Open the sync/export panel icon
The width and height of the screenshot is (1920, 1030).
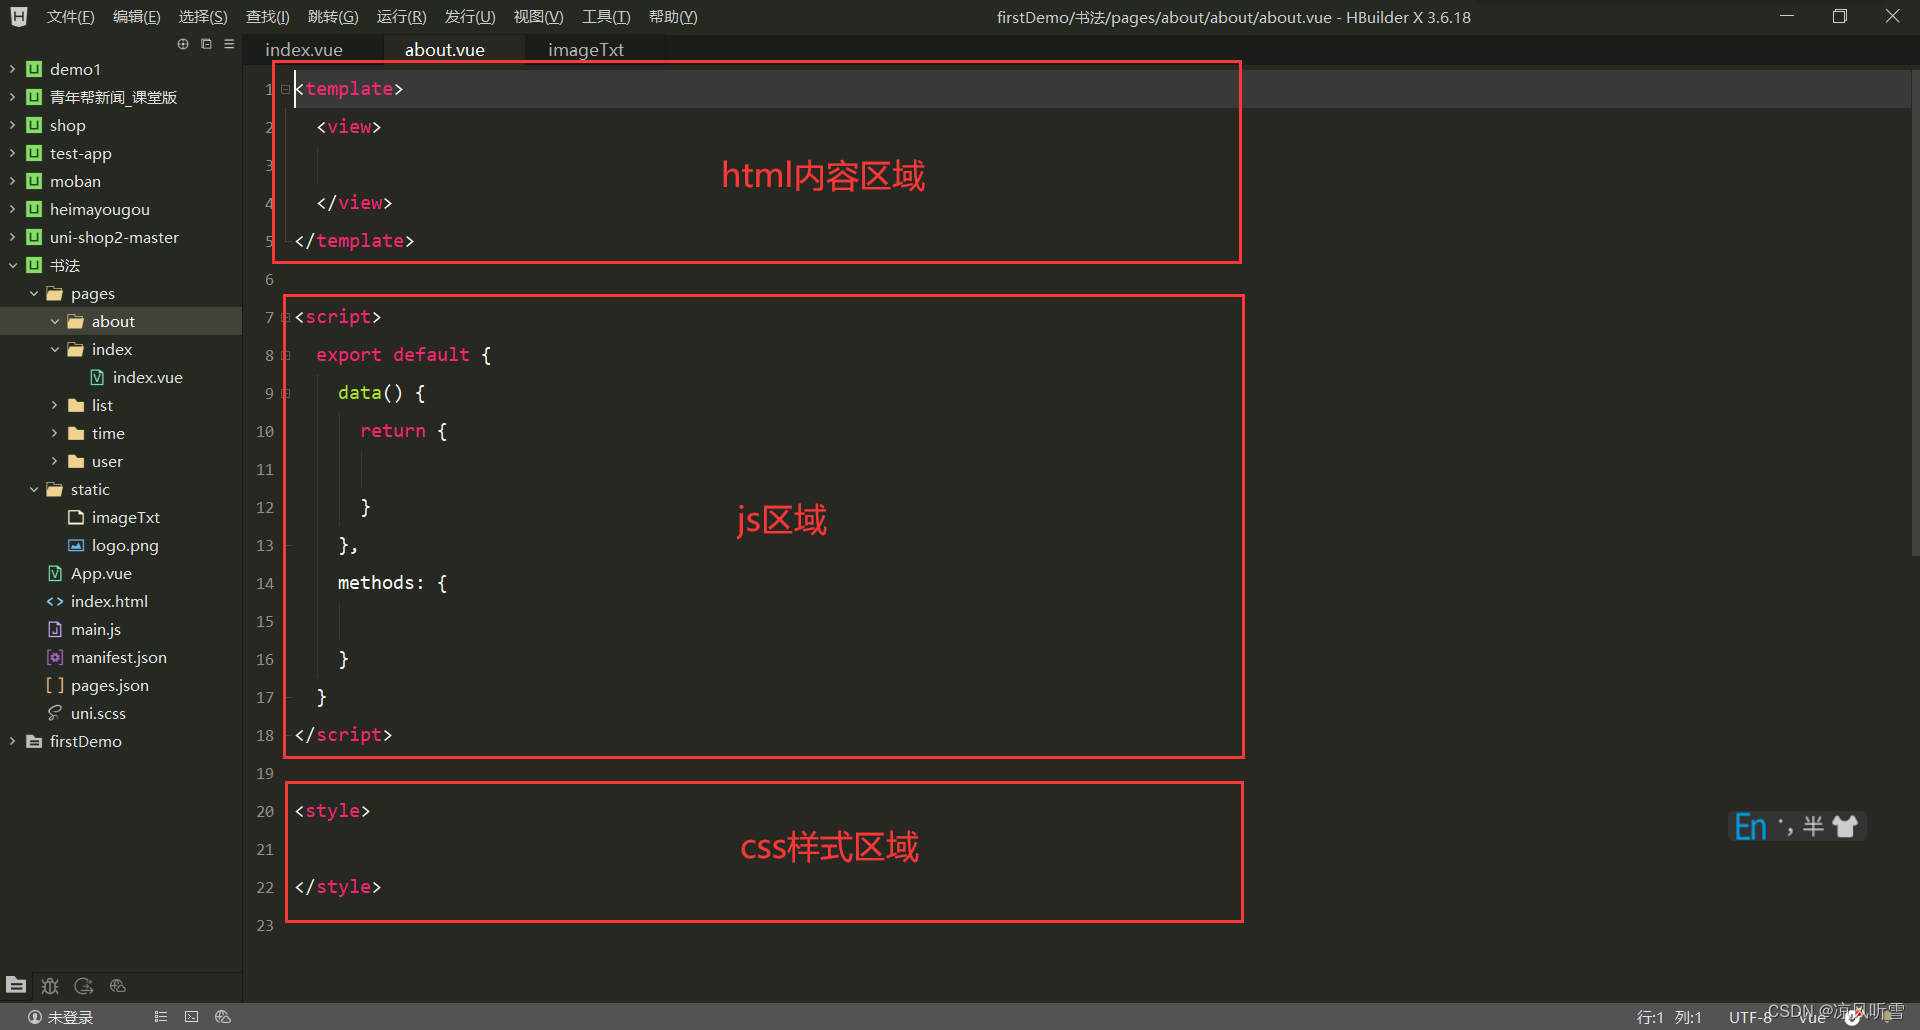84,986
